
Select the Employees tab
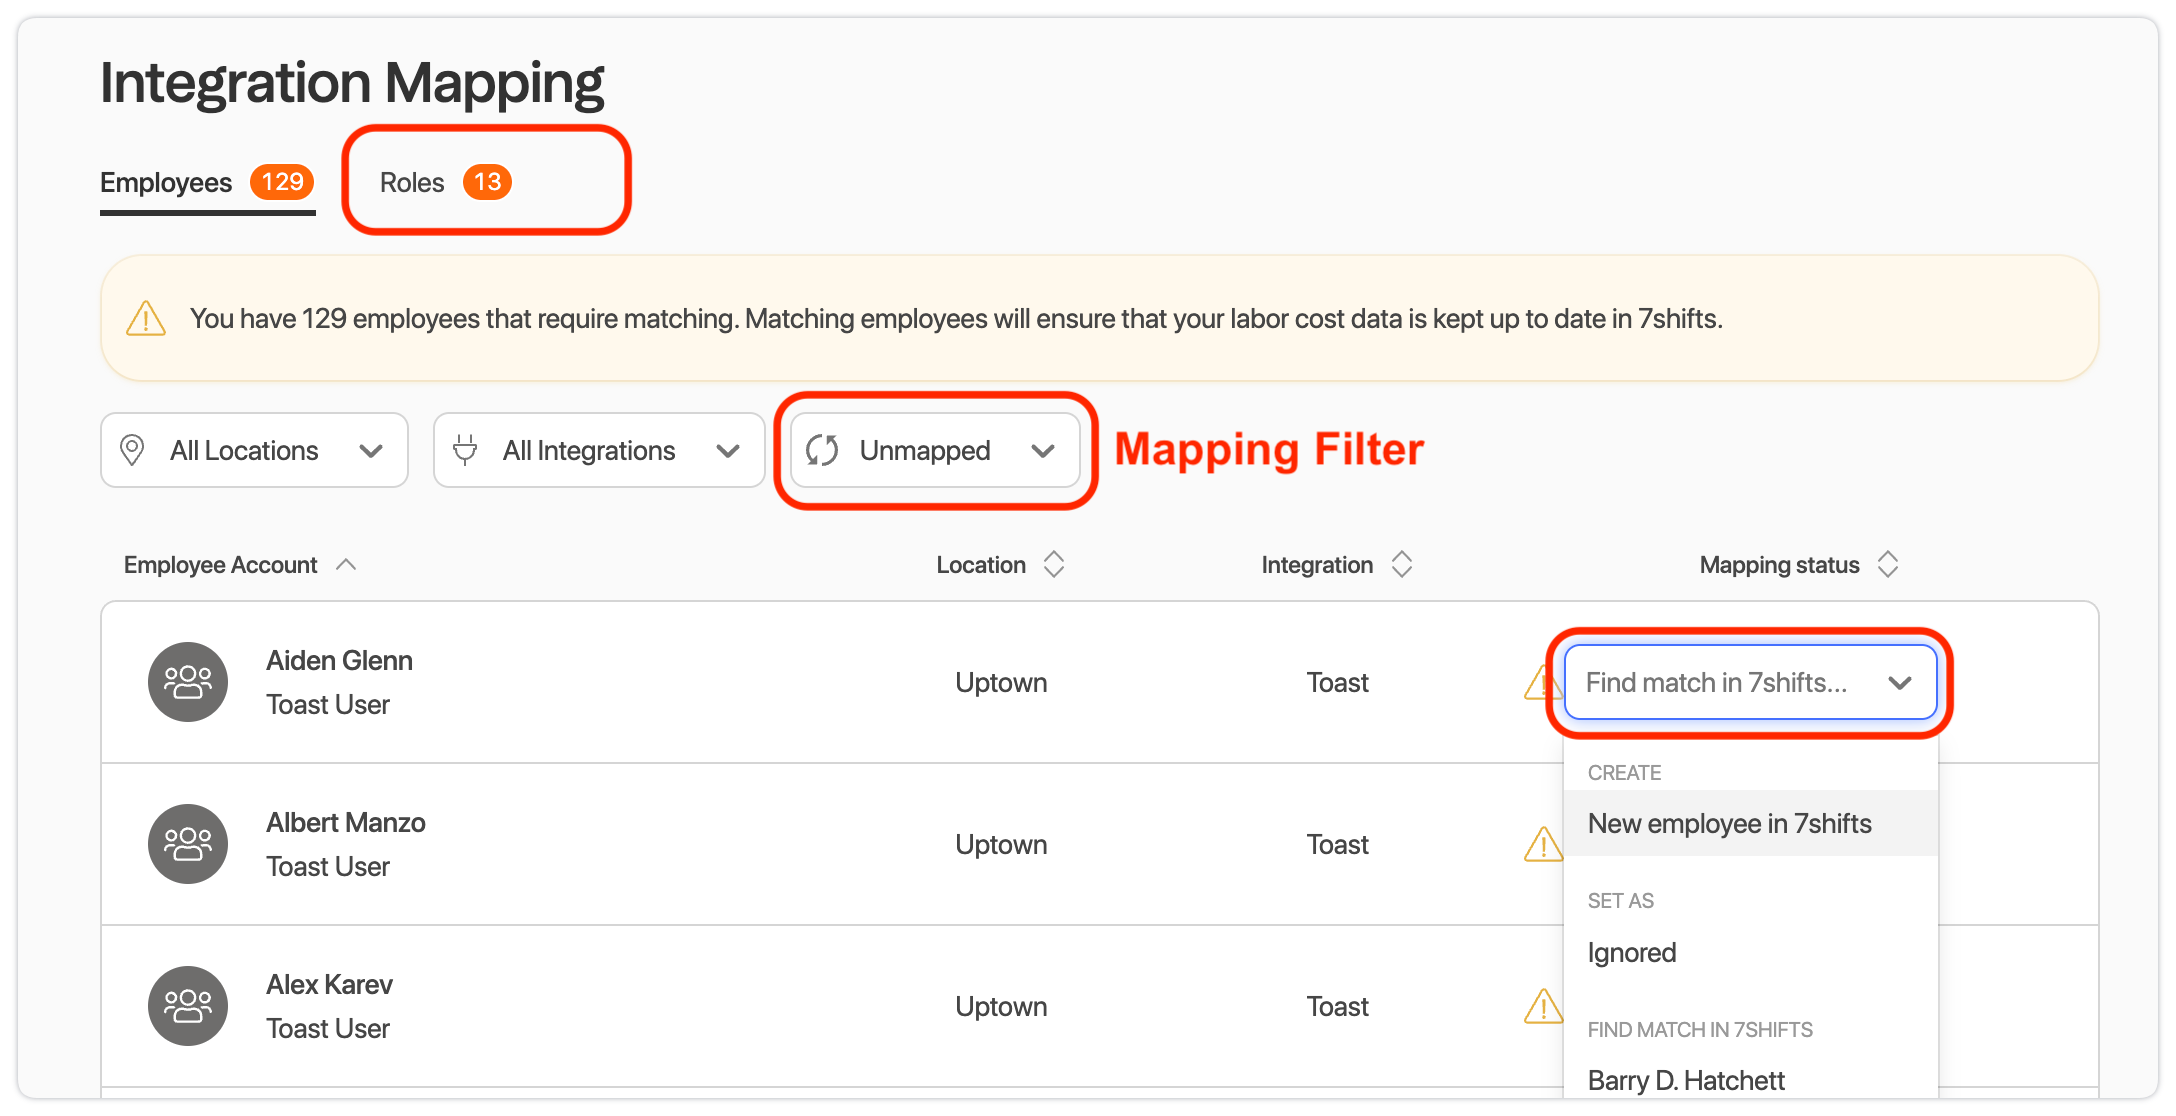click(207, 183)
